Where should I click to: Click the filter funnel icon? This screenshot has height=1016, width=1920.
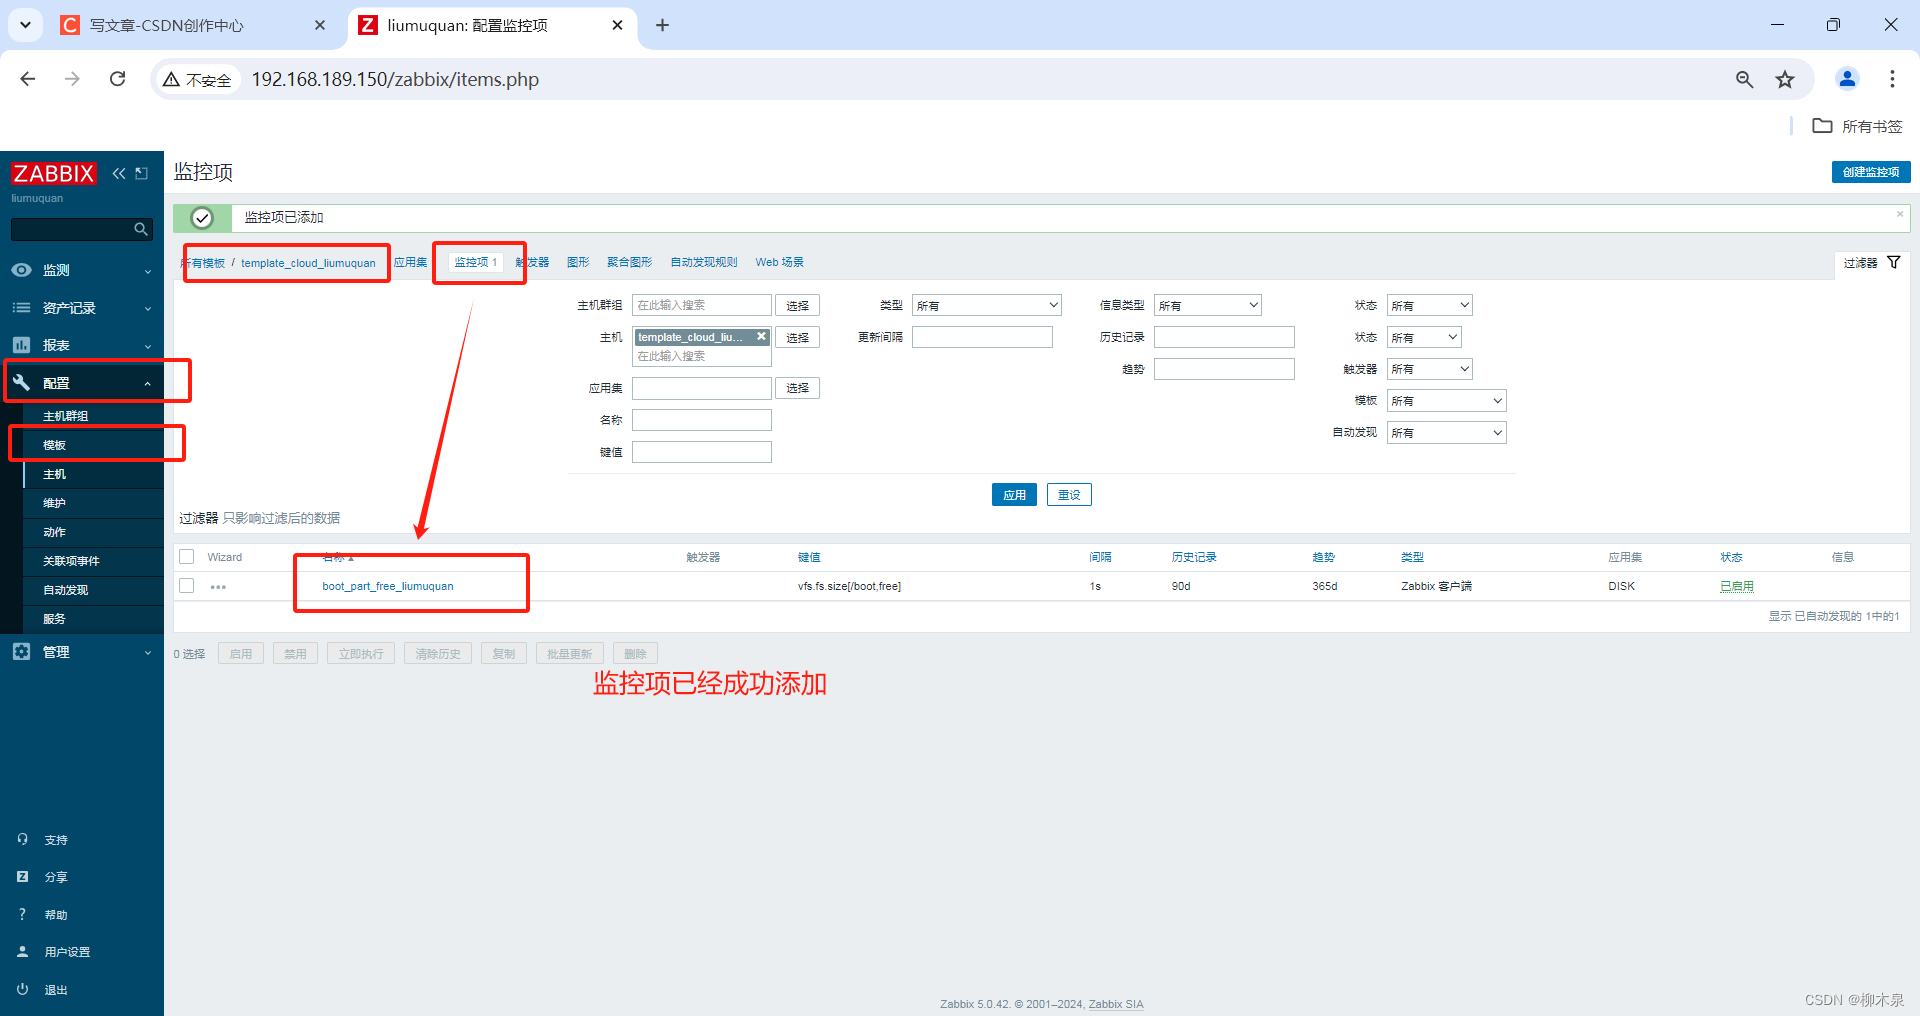tap(1893, 262)
